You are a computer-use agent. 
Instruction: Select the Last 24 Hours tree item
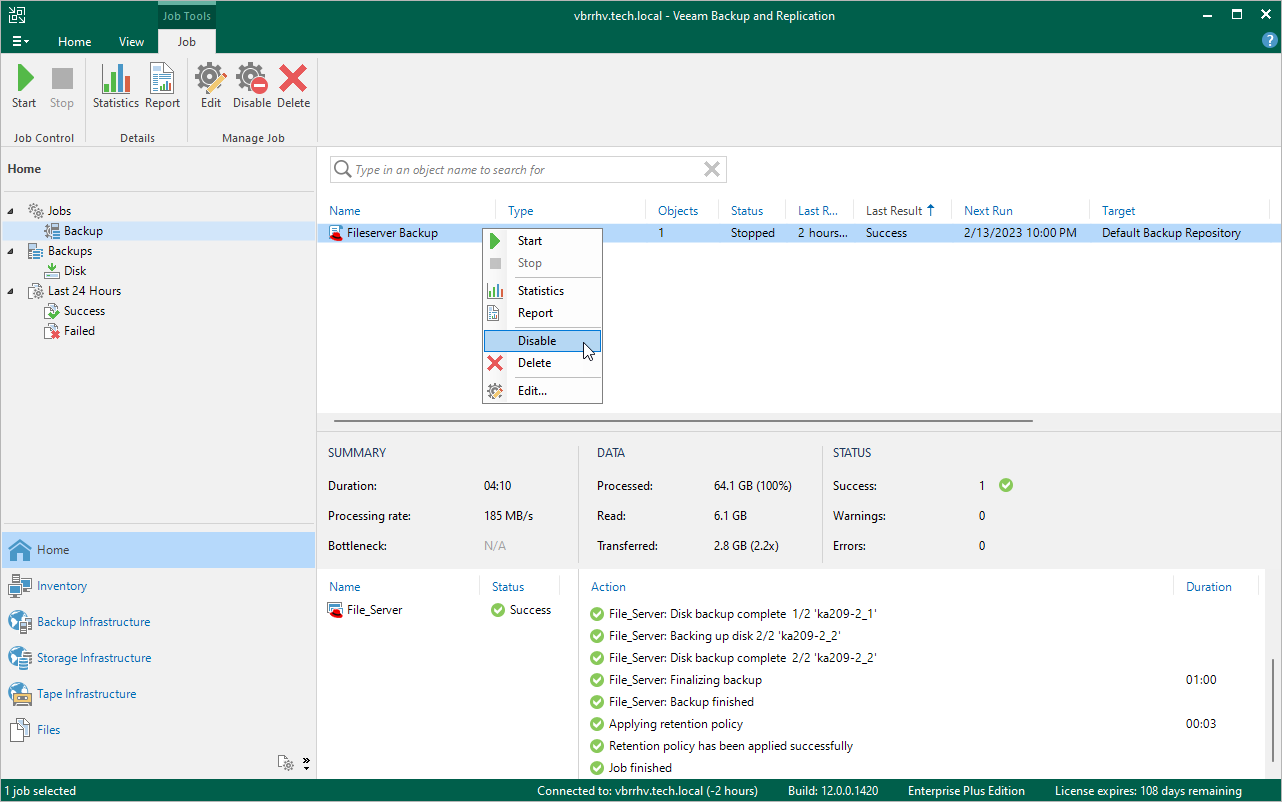point(84,291)
